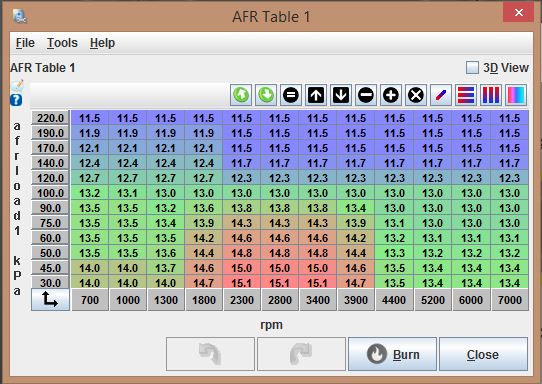Select the 13.4 cell at 75.0 kPa, 1300 rpm
The width and height of the screenshot is (542, 384).
(166, 223)
